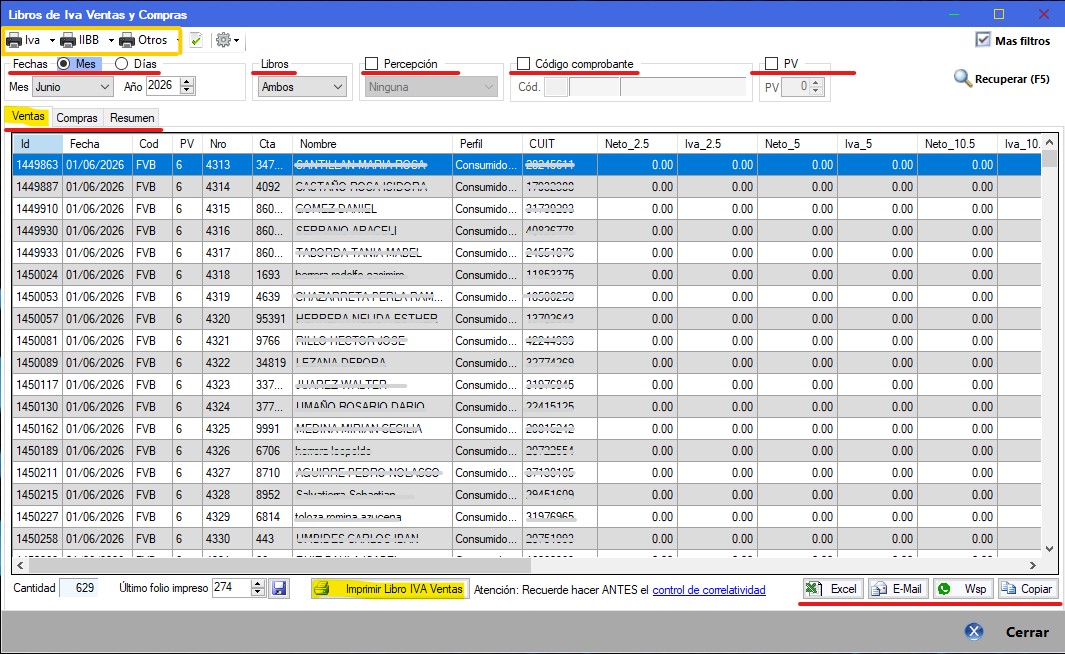The image size is (1065, 654).
Task: Click the green checkmark toolbar icon
Action: click(x=196, y=41)
